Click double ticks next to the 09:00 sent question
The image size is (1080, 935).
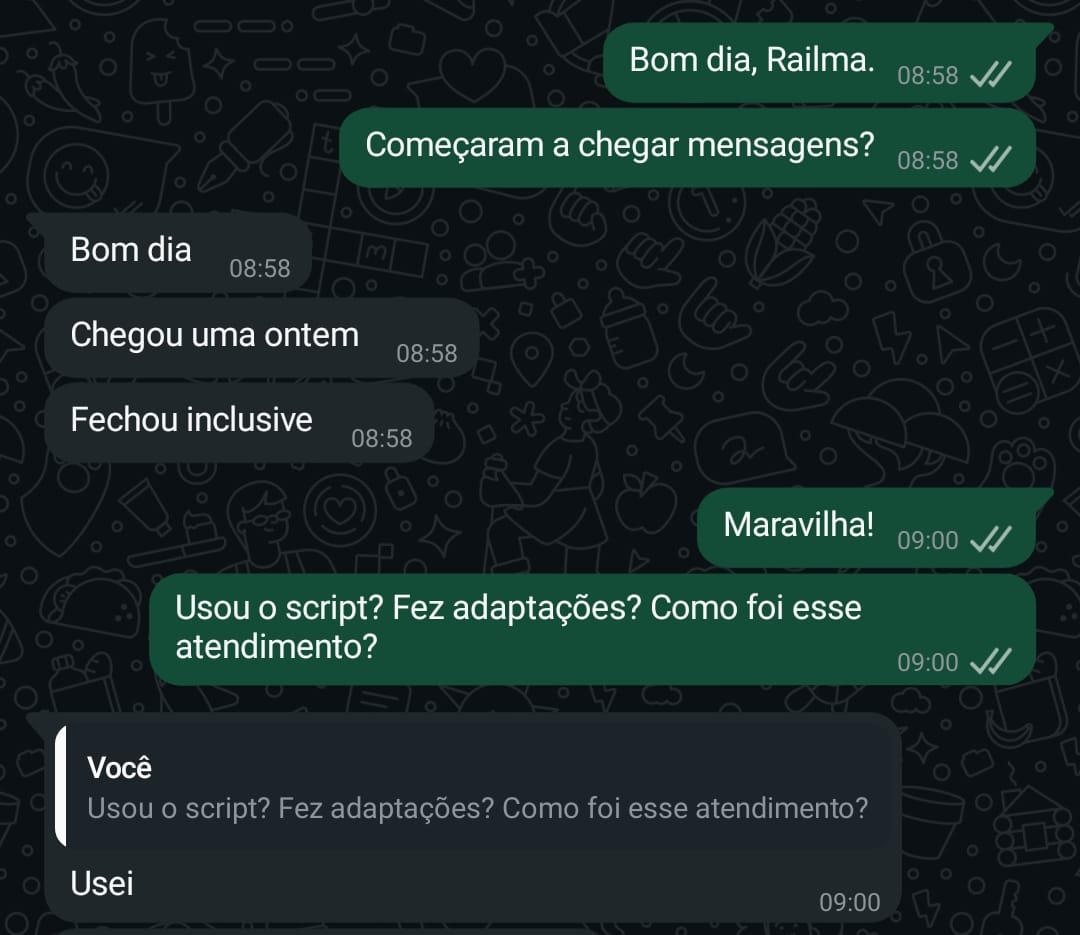pyautogui.click(x=991, y=662)
